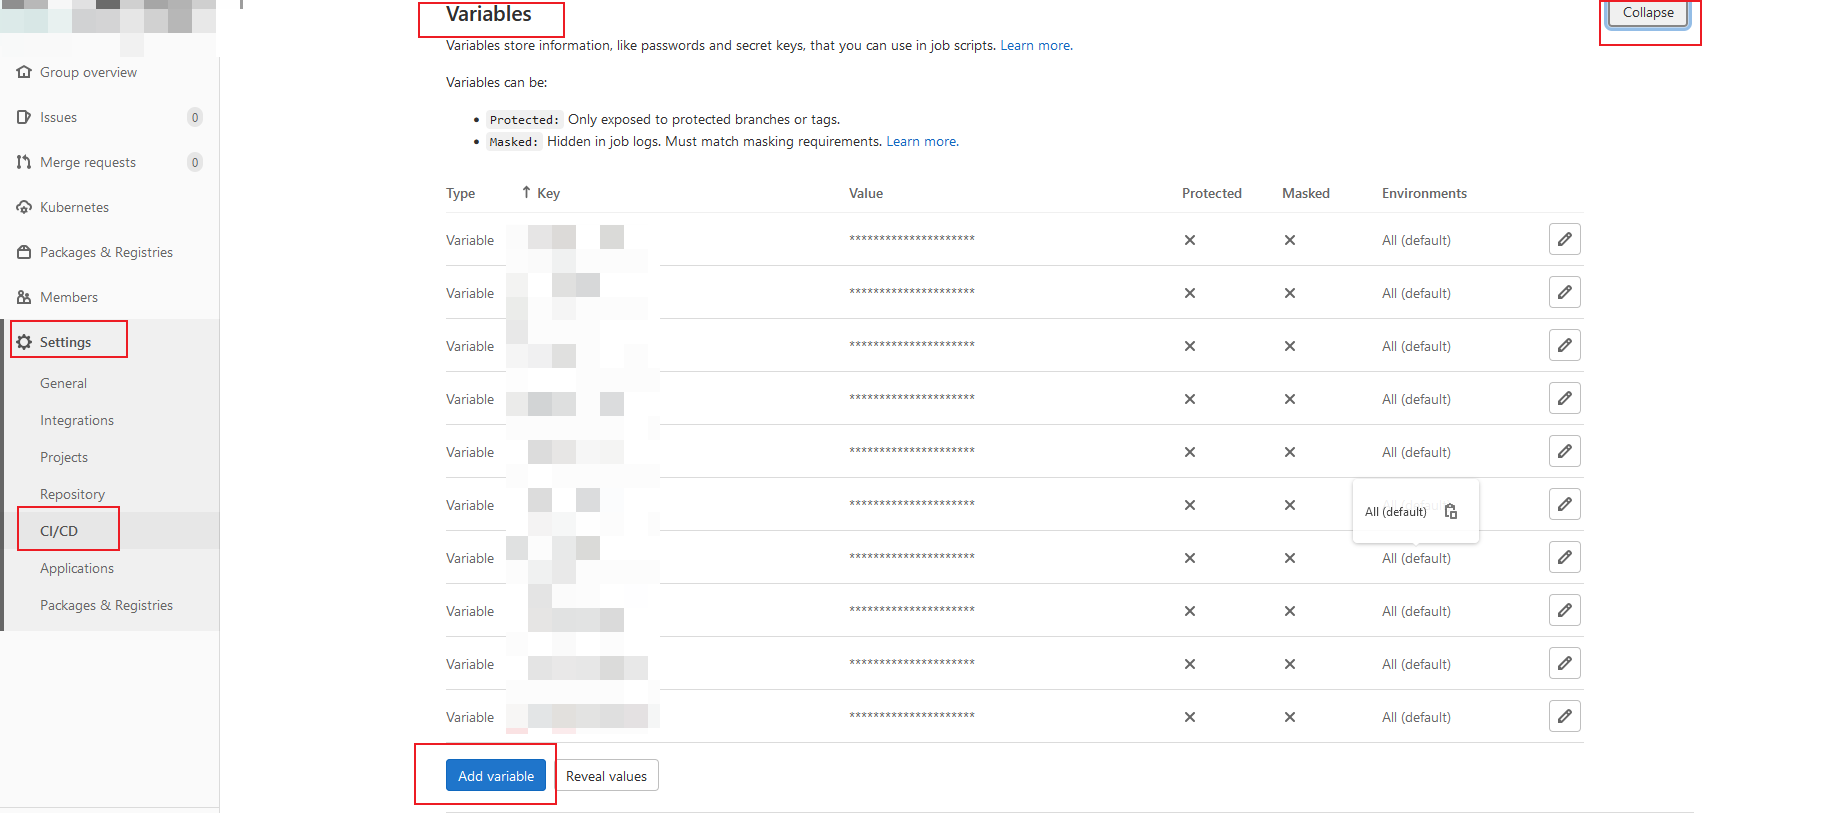Click the edit pencil for the first variable
Image resolution: width=1828 pixels, height=813 pixels.
pyautogui.click(x=1564, y=240)
